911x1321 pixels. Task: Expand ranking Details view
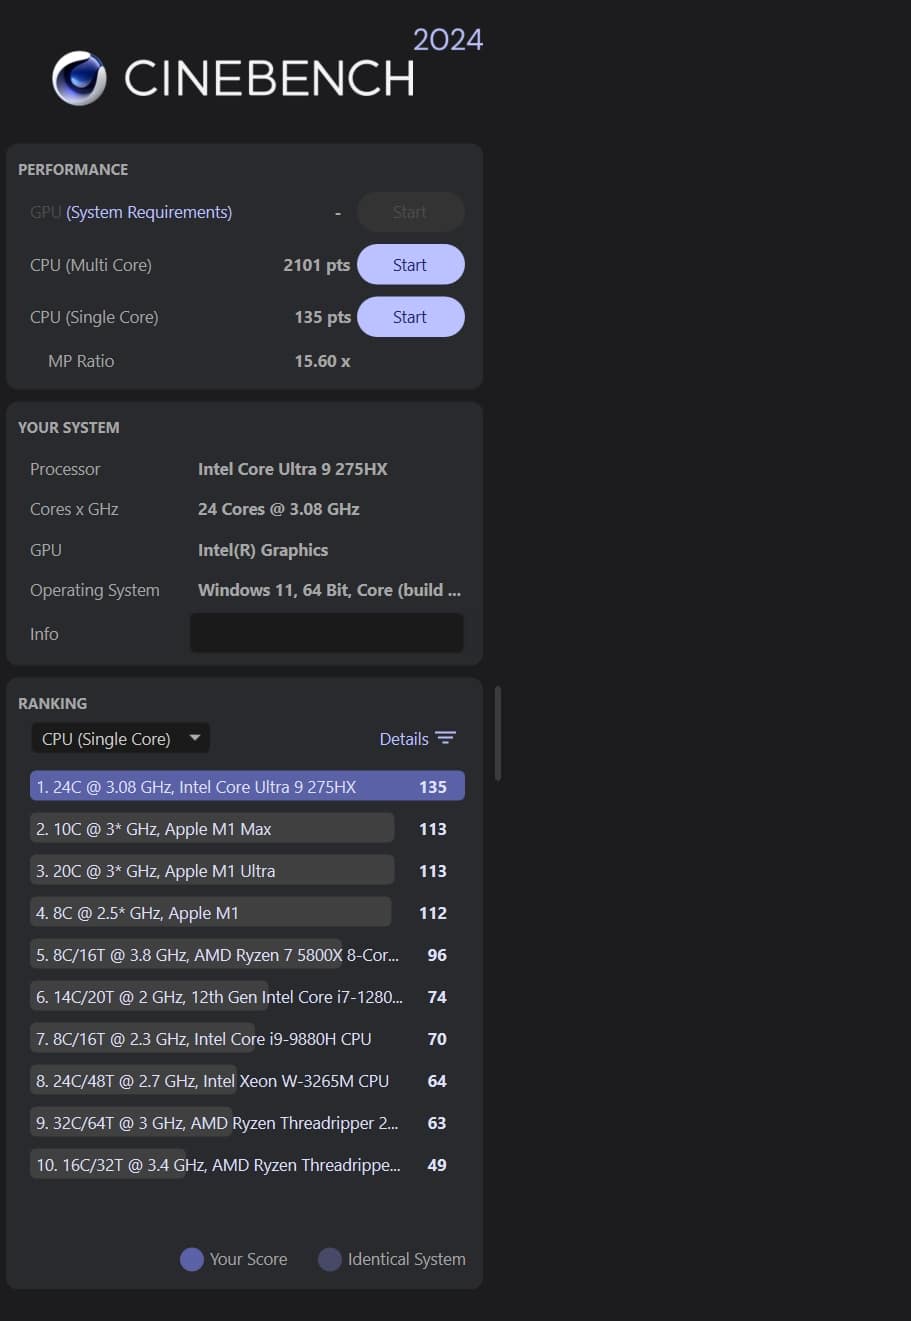(x=404, y=739)
